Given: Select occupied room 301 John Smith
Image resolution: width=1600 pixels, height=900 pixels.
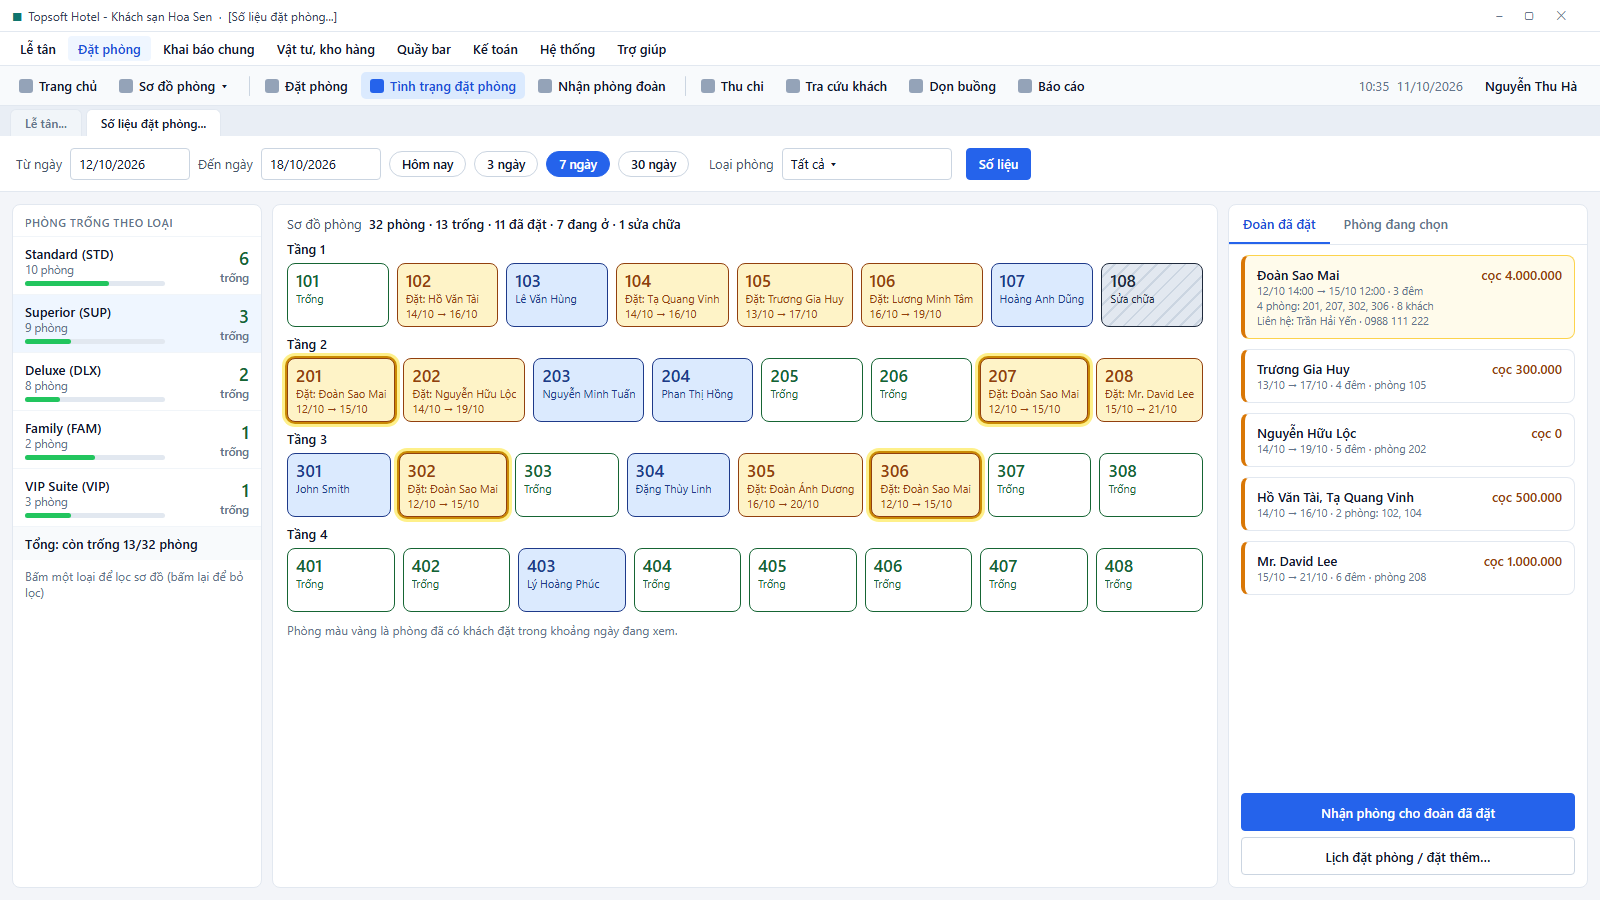Looking at the screenshot, I should click(339, 485).
